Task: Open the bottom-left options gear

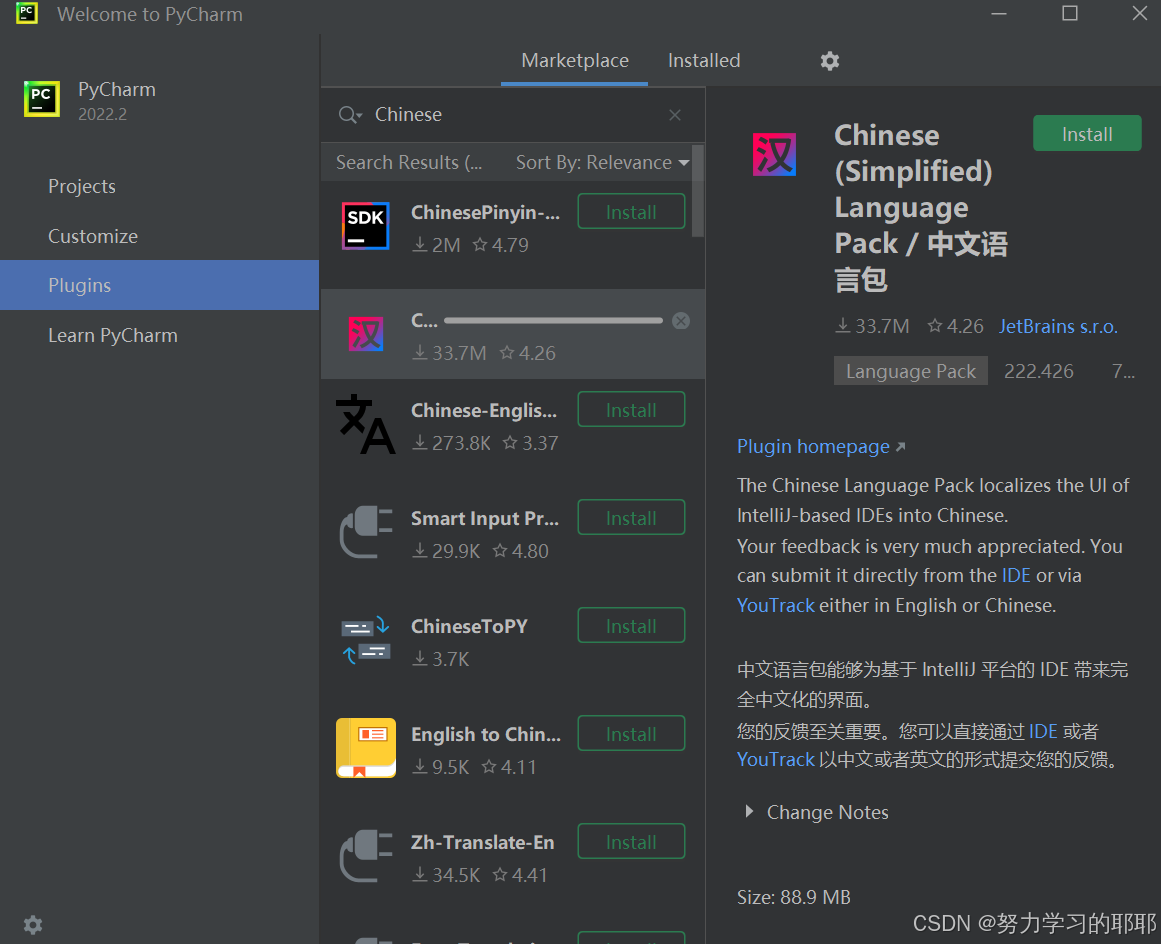Action: (33, 924)
